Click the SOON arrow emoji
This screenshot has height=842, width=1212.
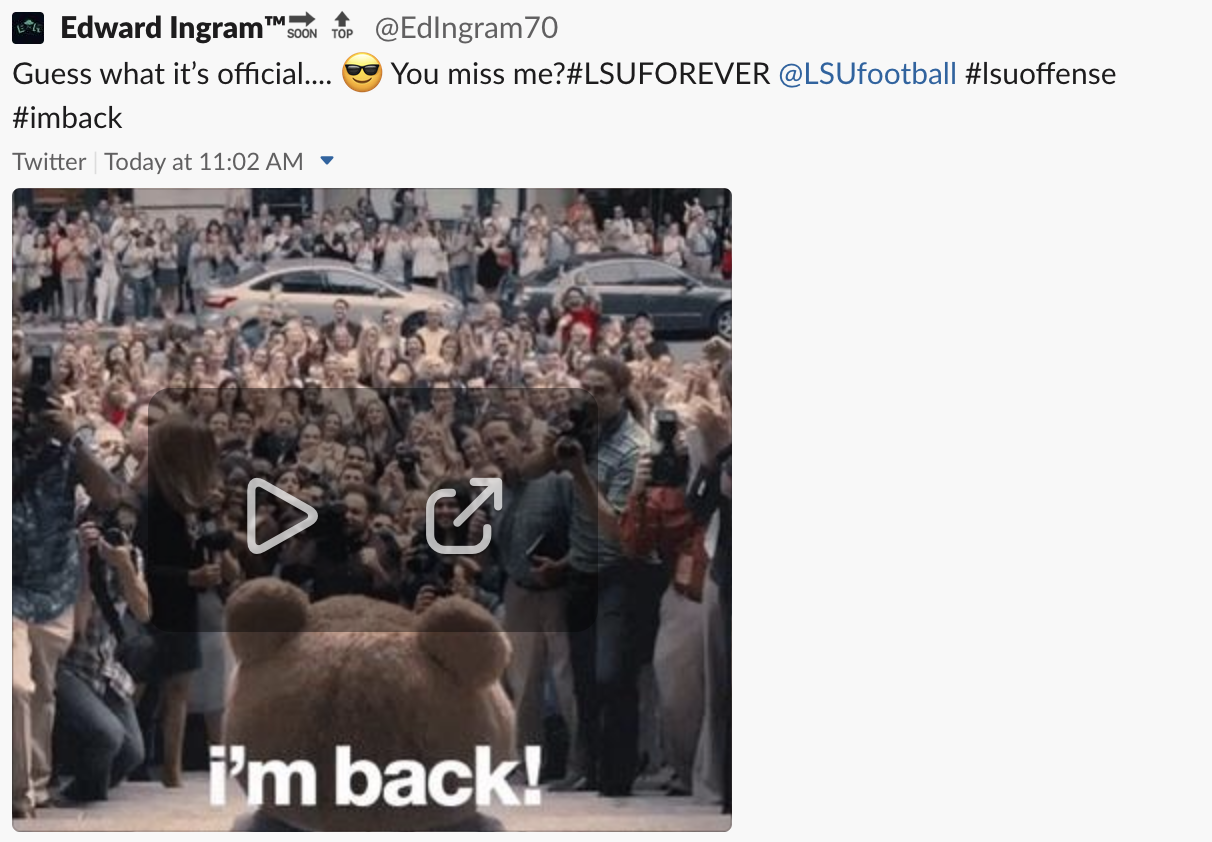pos(302,26)
